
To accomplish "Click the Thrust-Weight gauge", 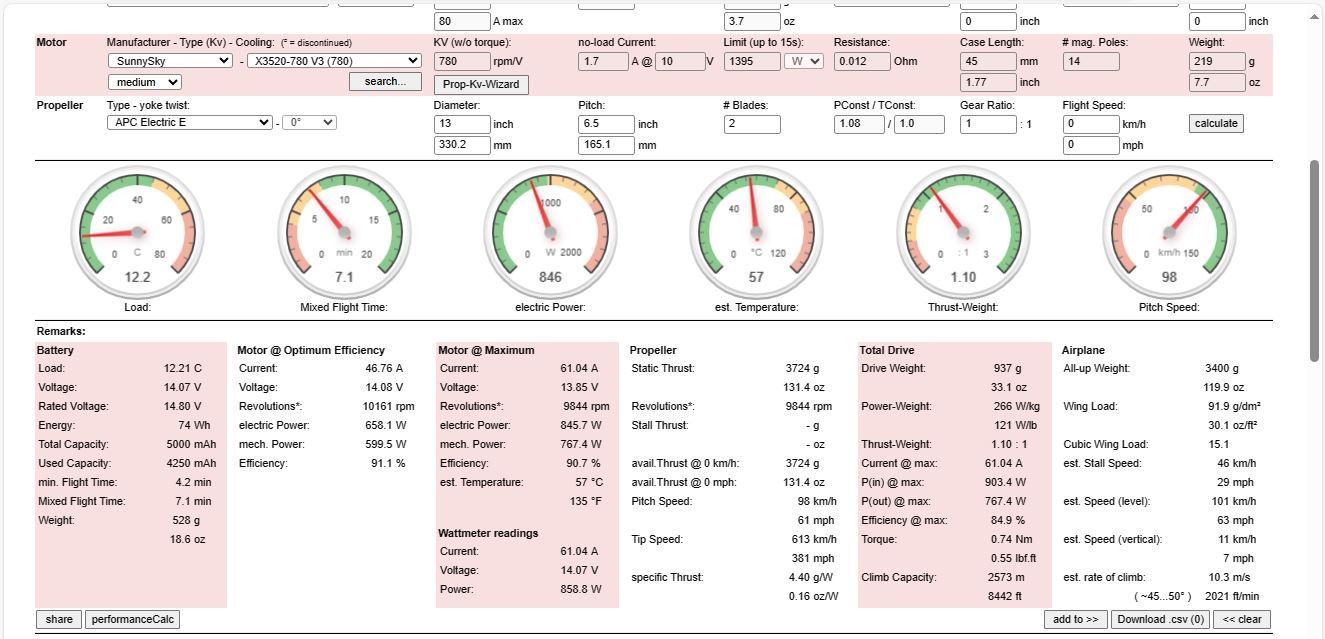I will pyautogui.click(x=963, y=232).
